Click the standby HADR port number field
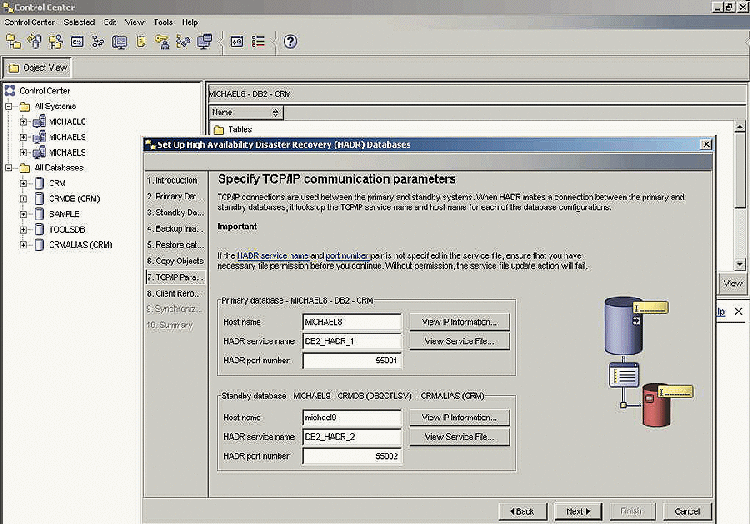 click(352, 456)
